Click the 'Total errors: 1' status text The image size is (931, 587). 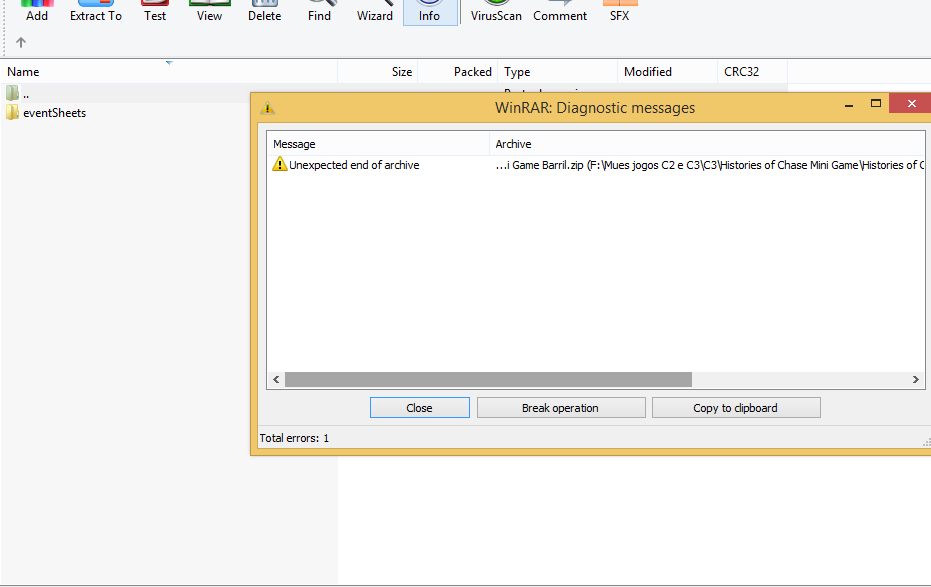pos(294,438)
